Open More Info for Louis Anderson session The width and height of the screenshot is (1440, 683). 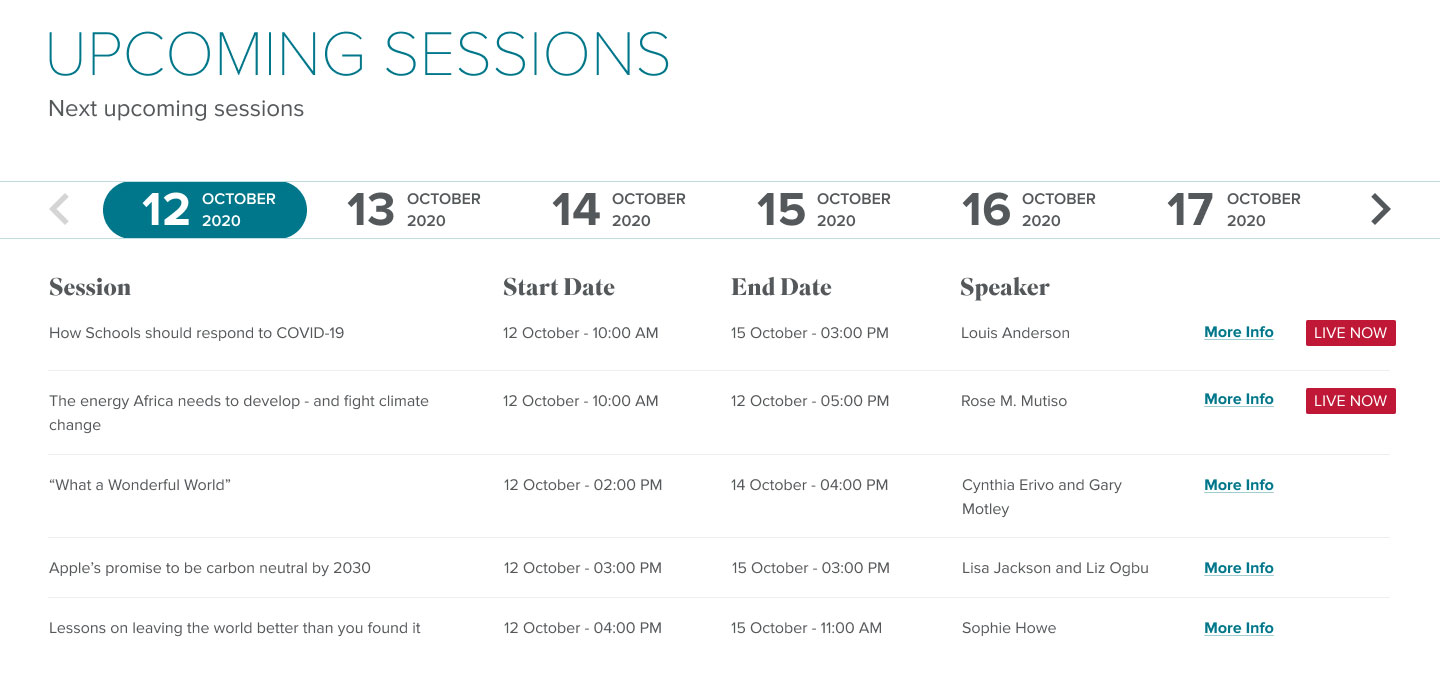click(x=1239, y=332)
